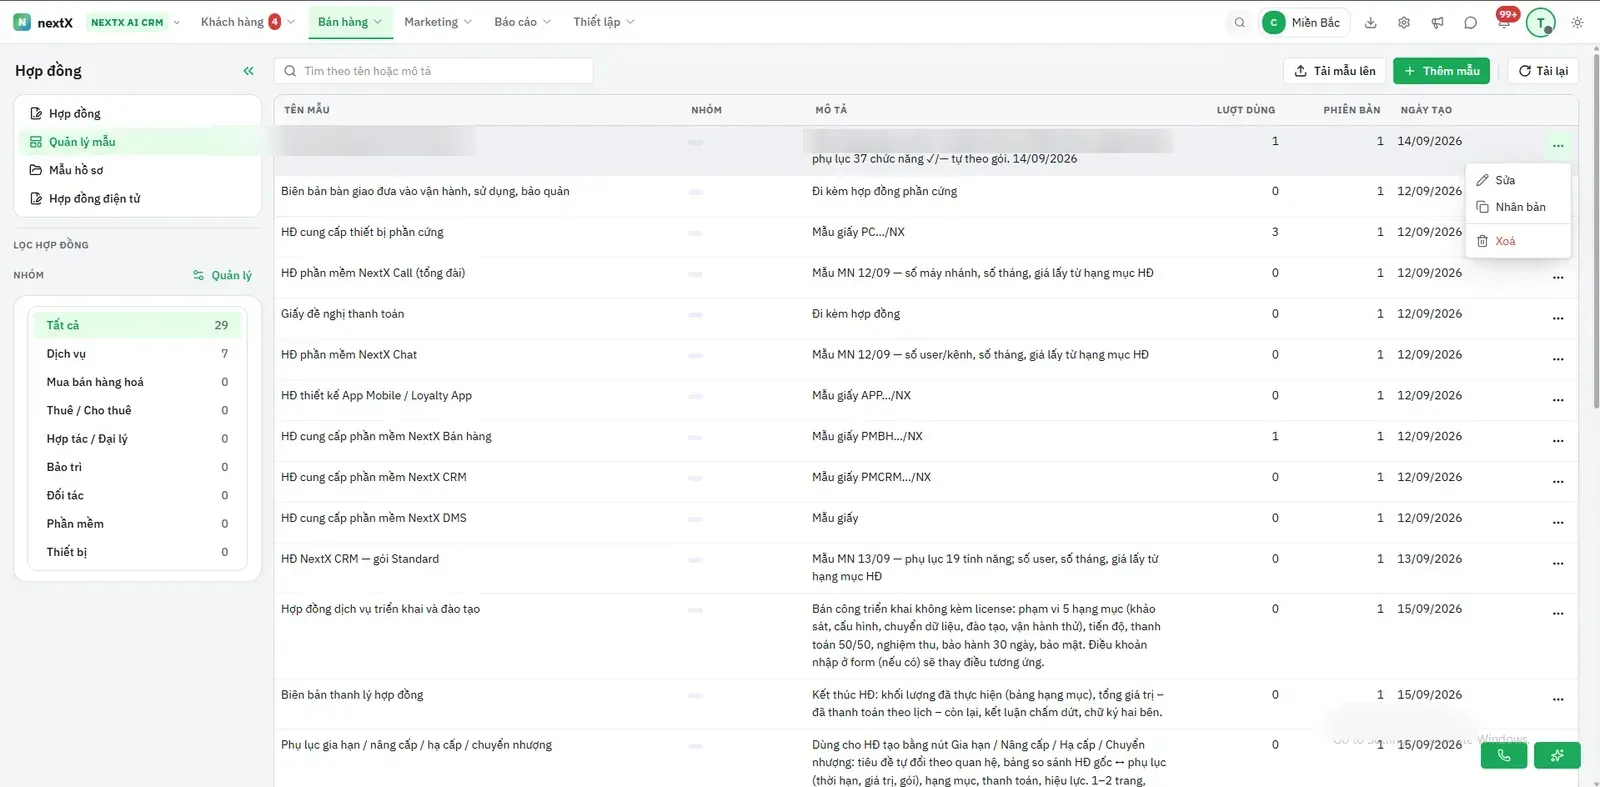Viewport: 1600px width, 787px height.
Task: Open Mẫu hồ sơ in the sidebar
Action: pyautogui.click(x=138, y=170)
